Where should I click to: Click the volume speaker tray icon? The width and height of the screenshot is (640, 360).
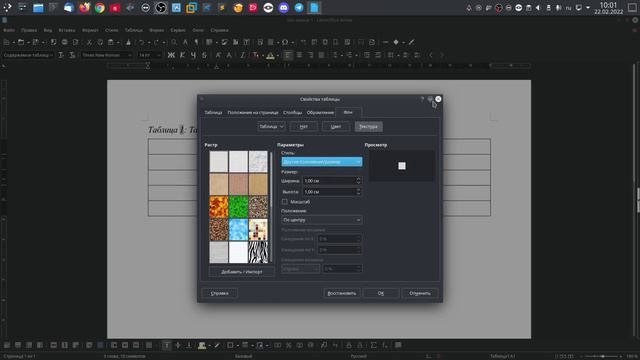[538, 8]
